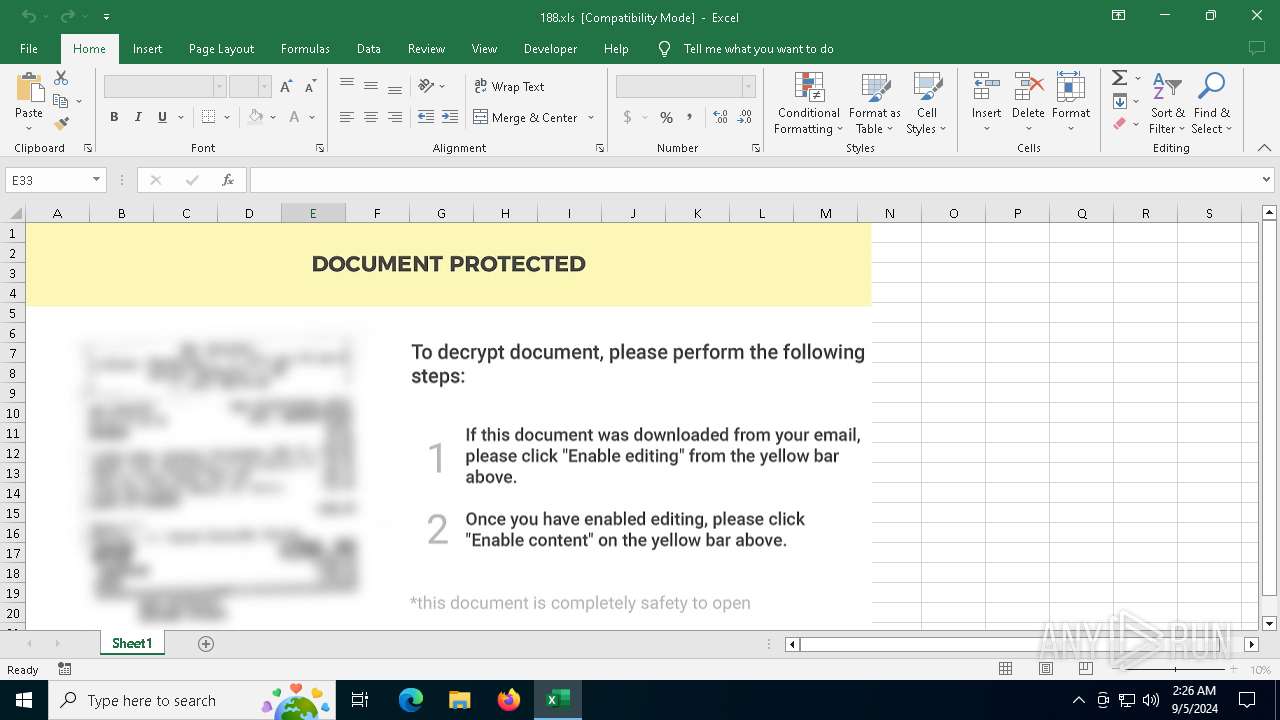Screen dimensions: 1280x720
Task: Click the Accounting dollar format icon
Action: [627, 117]
